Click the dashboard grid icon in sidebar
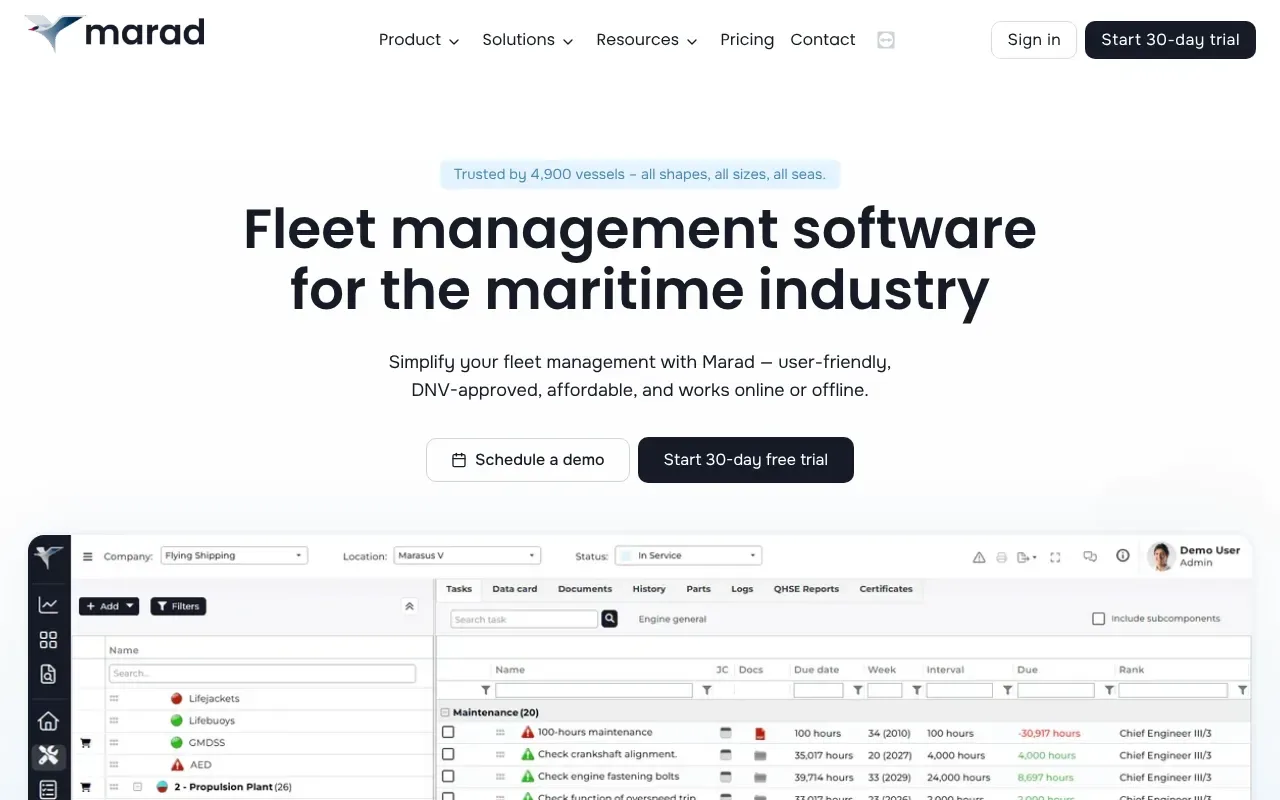The width and height of the screenshot is (1280, 800). coord(48,640)
